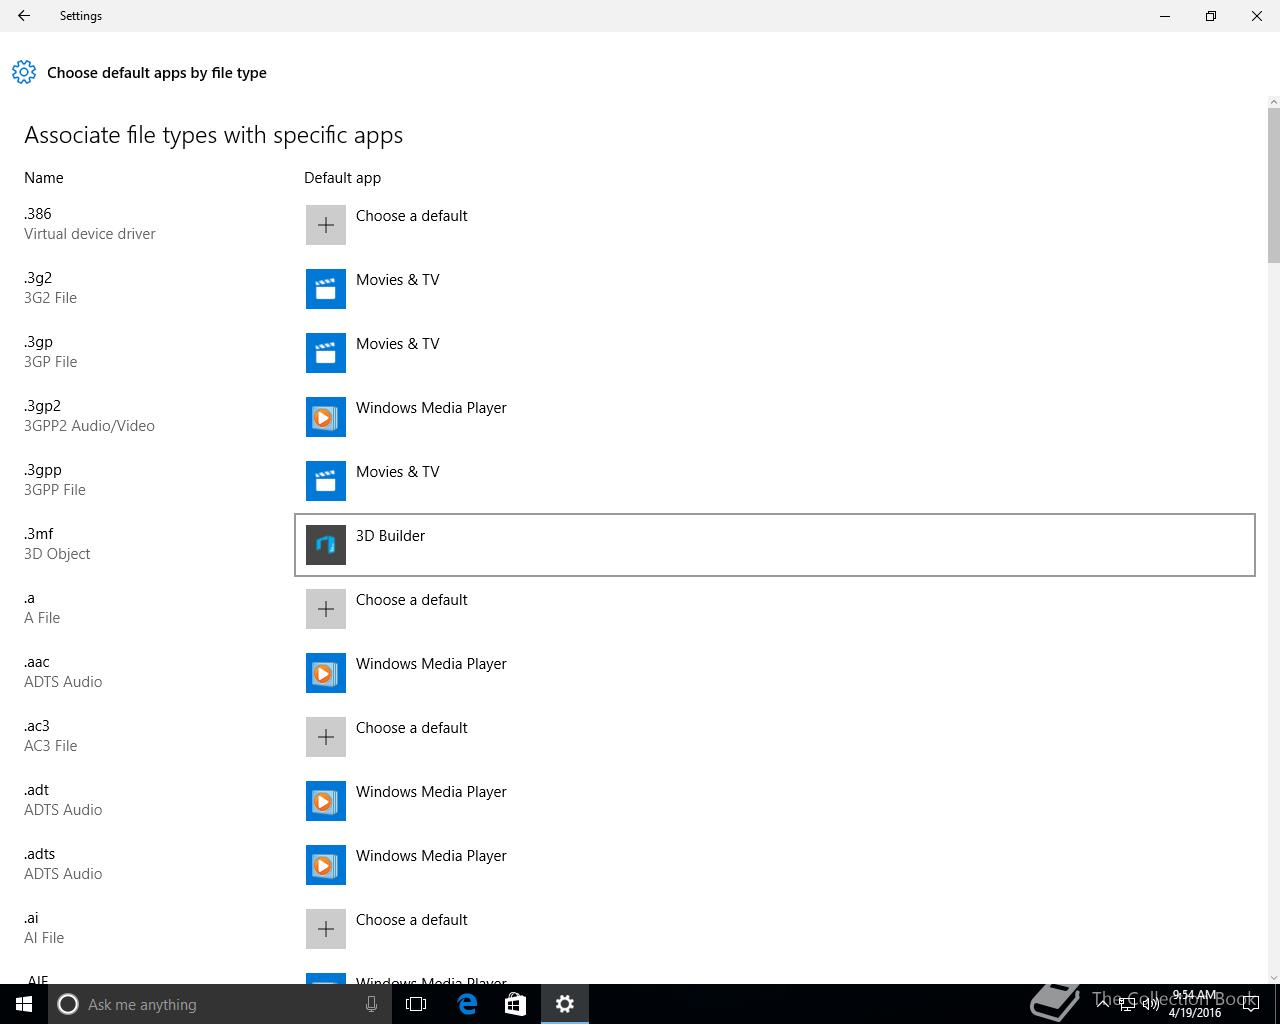Screen dimensions: 1280x1024
Task: Click the scrollbar down arrow
Action: pos(1273,977)
